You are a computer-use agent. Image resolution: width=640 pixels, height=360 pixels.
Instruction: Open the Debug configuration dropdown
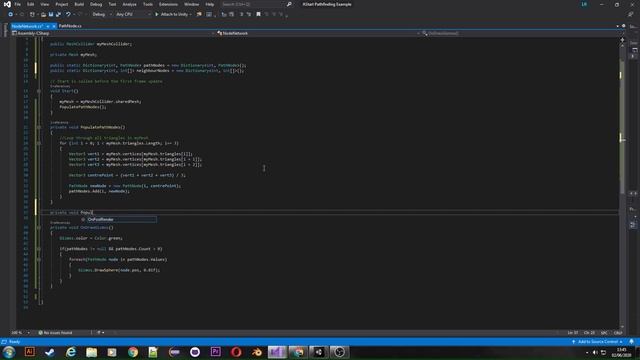click(x=102, y=14)
